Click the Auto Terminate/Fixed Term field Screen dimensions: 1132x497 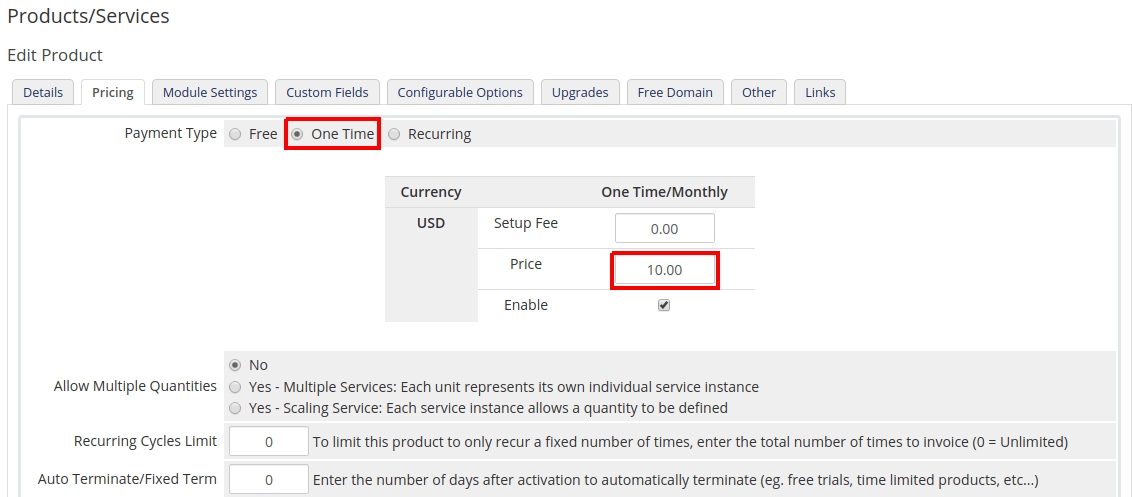[269, 480]
